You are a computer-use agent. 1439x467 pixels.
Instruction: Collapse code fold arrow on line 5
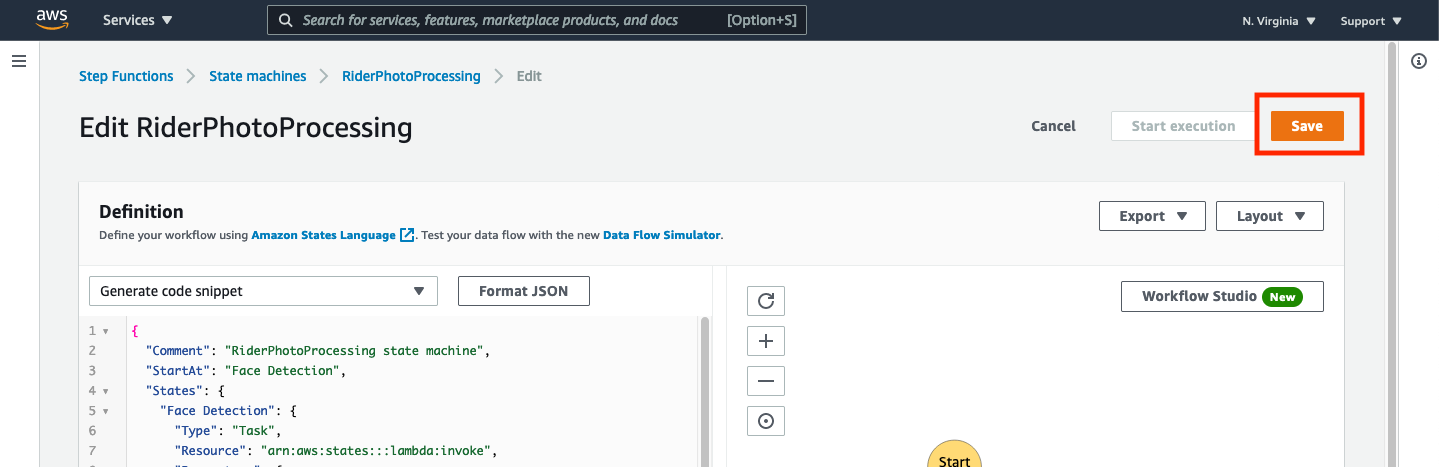(x=106, y=411)
